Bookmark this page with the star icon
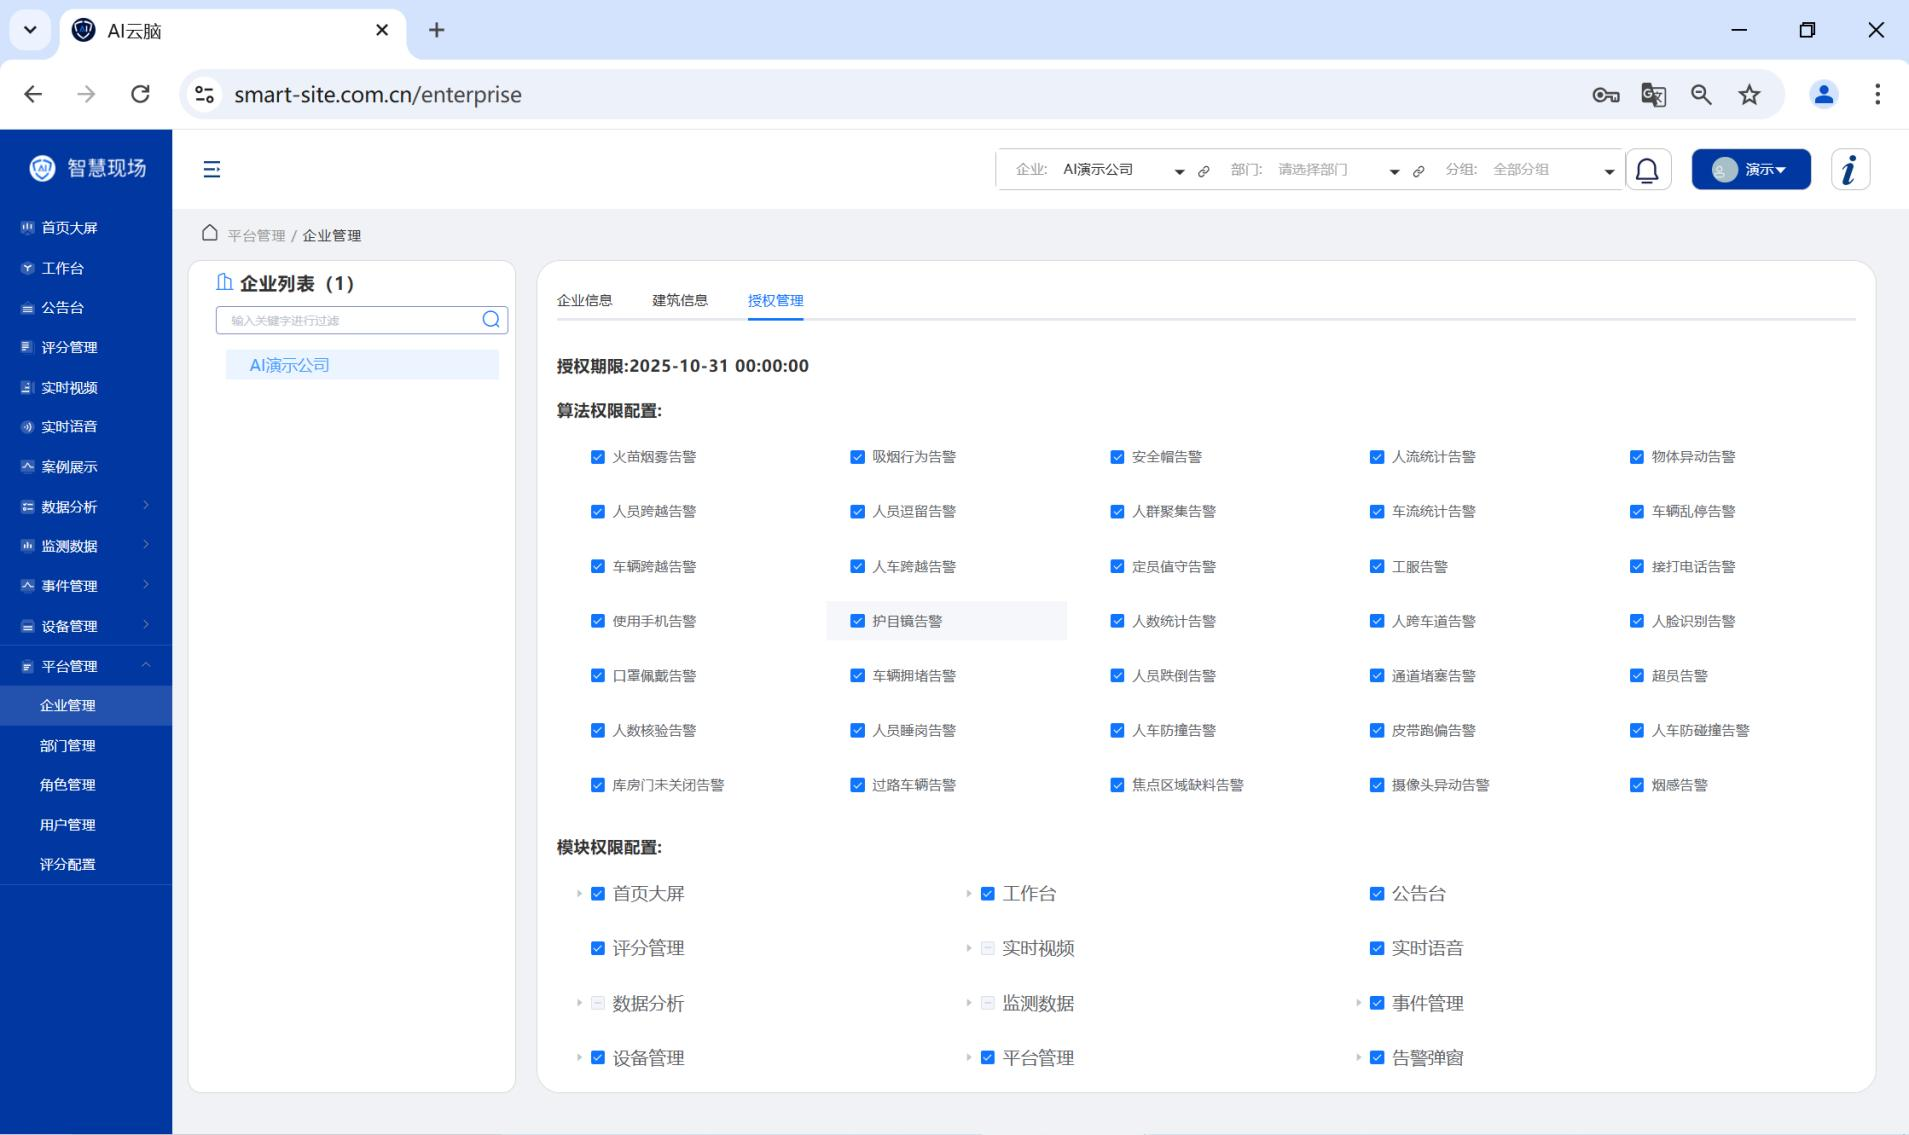 [1749, 95]
